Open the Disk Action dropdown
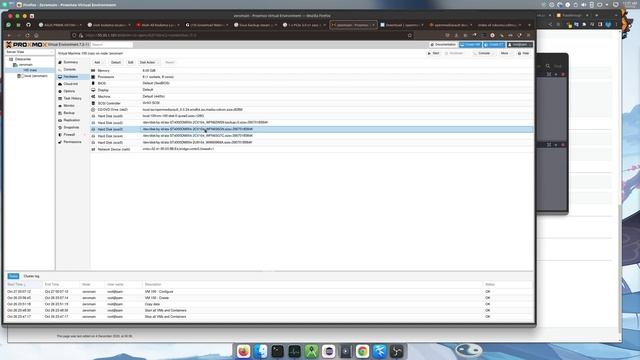The image size is (640, 360). pos(149,62)
